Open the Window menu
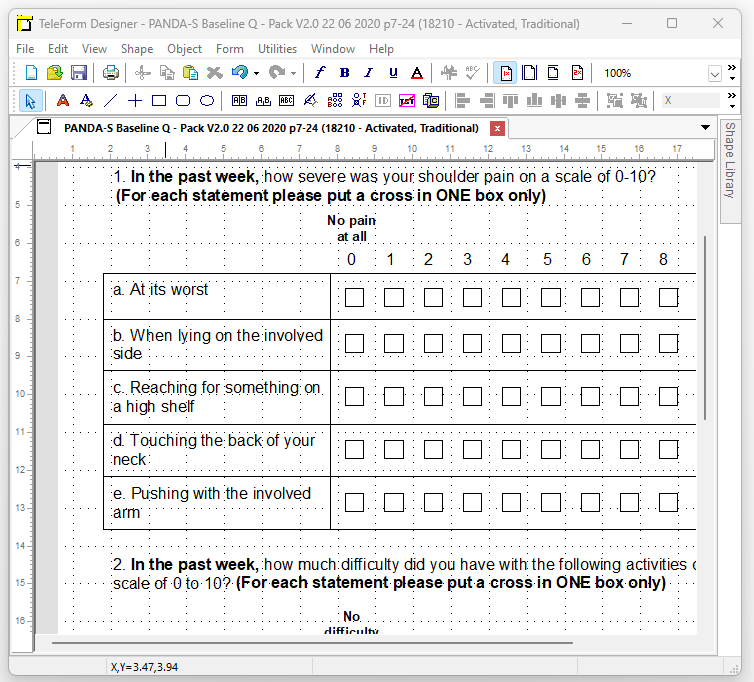 (333, 49)
